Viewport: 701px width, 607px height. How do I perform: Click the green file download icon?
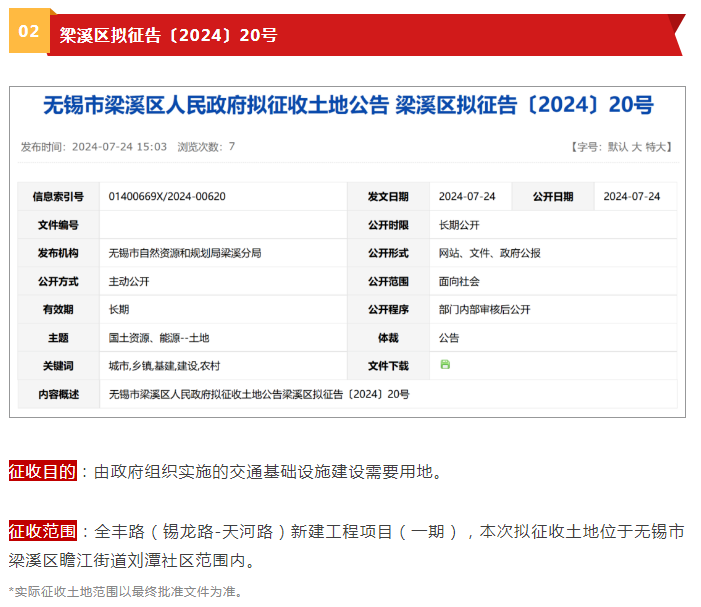tap(445, 364)
